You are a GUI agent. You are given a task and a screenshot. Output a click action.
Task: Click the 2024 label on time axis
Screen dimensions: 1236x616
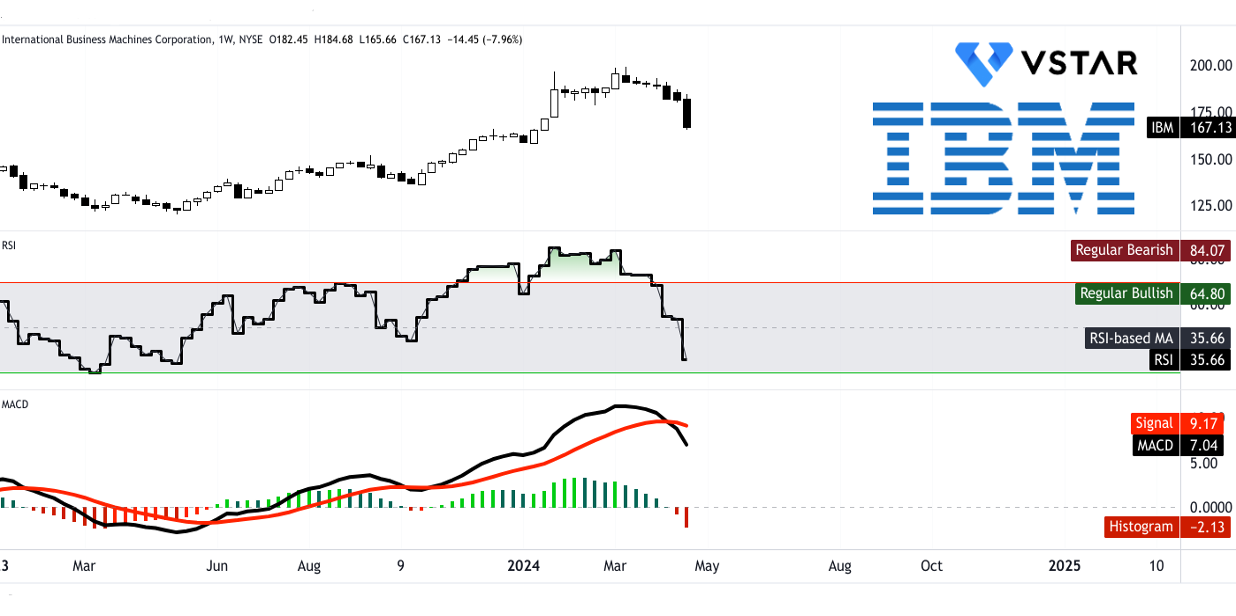click(x=524, y=566)
